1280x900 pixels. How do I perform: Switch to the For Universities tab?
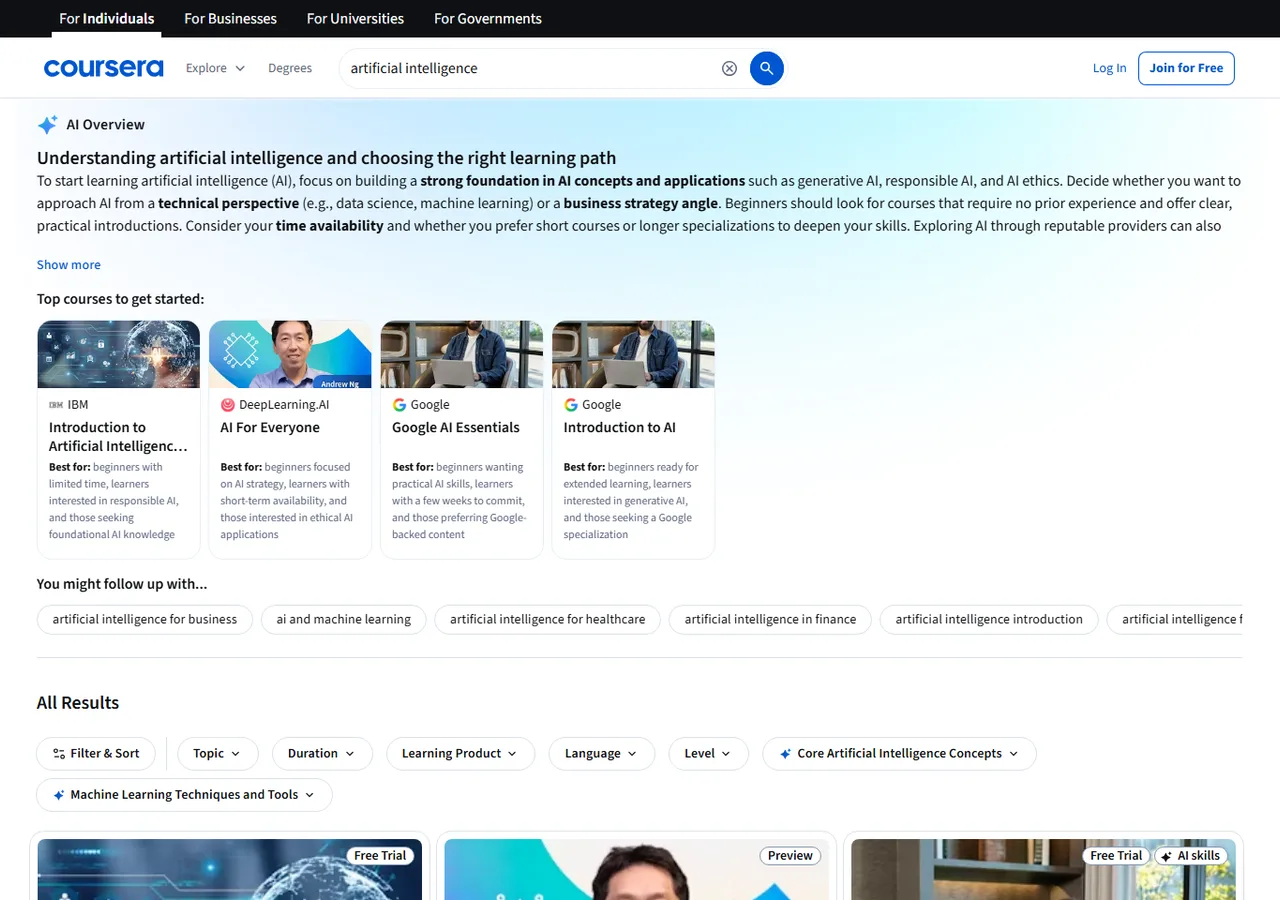tap(356, 18)
